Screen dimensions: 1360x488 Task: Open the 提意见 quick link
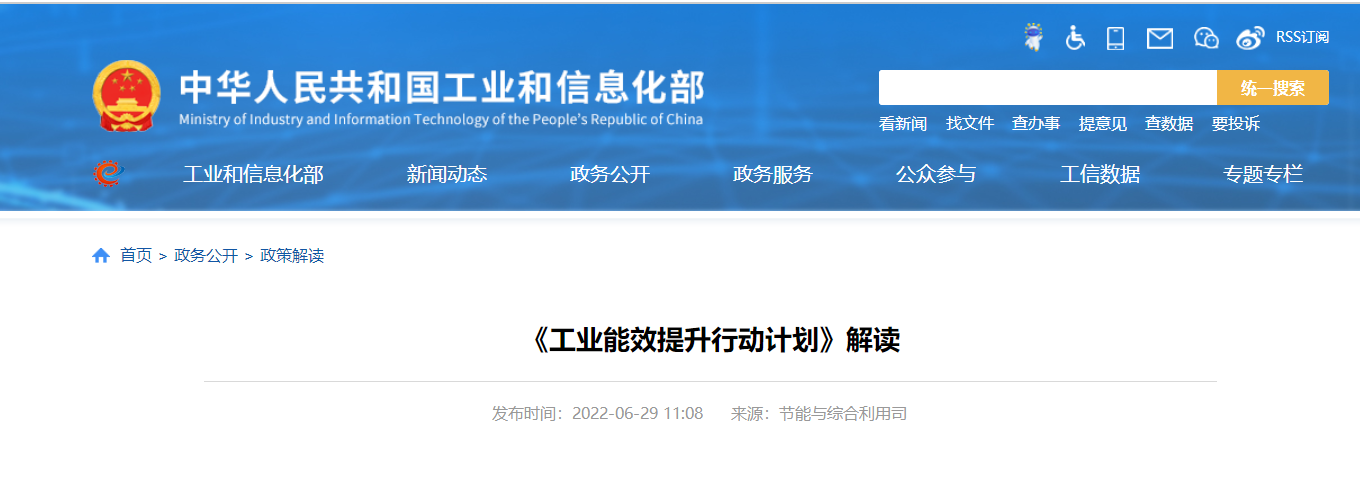[1103, 124]
